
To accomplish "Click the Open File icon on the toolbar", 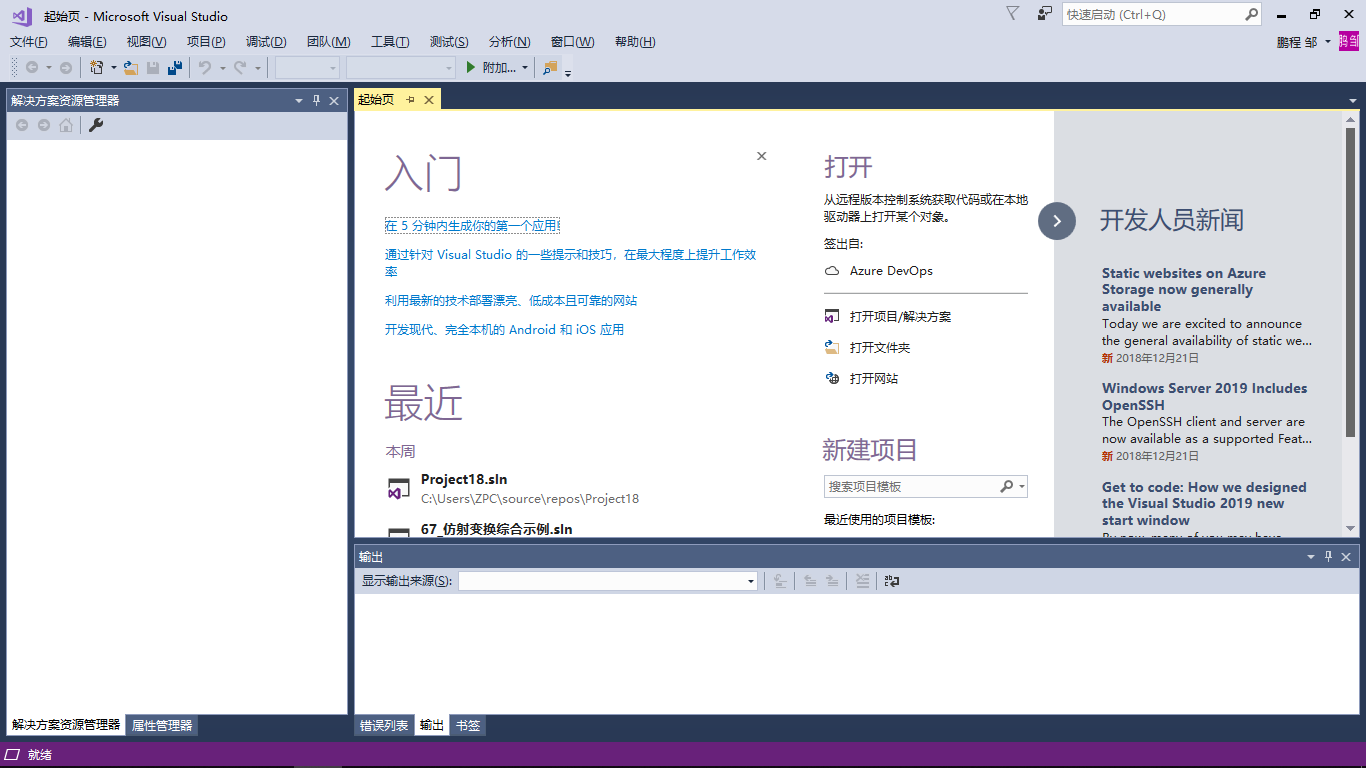I will point(131,67).
